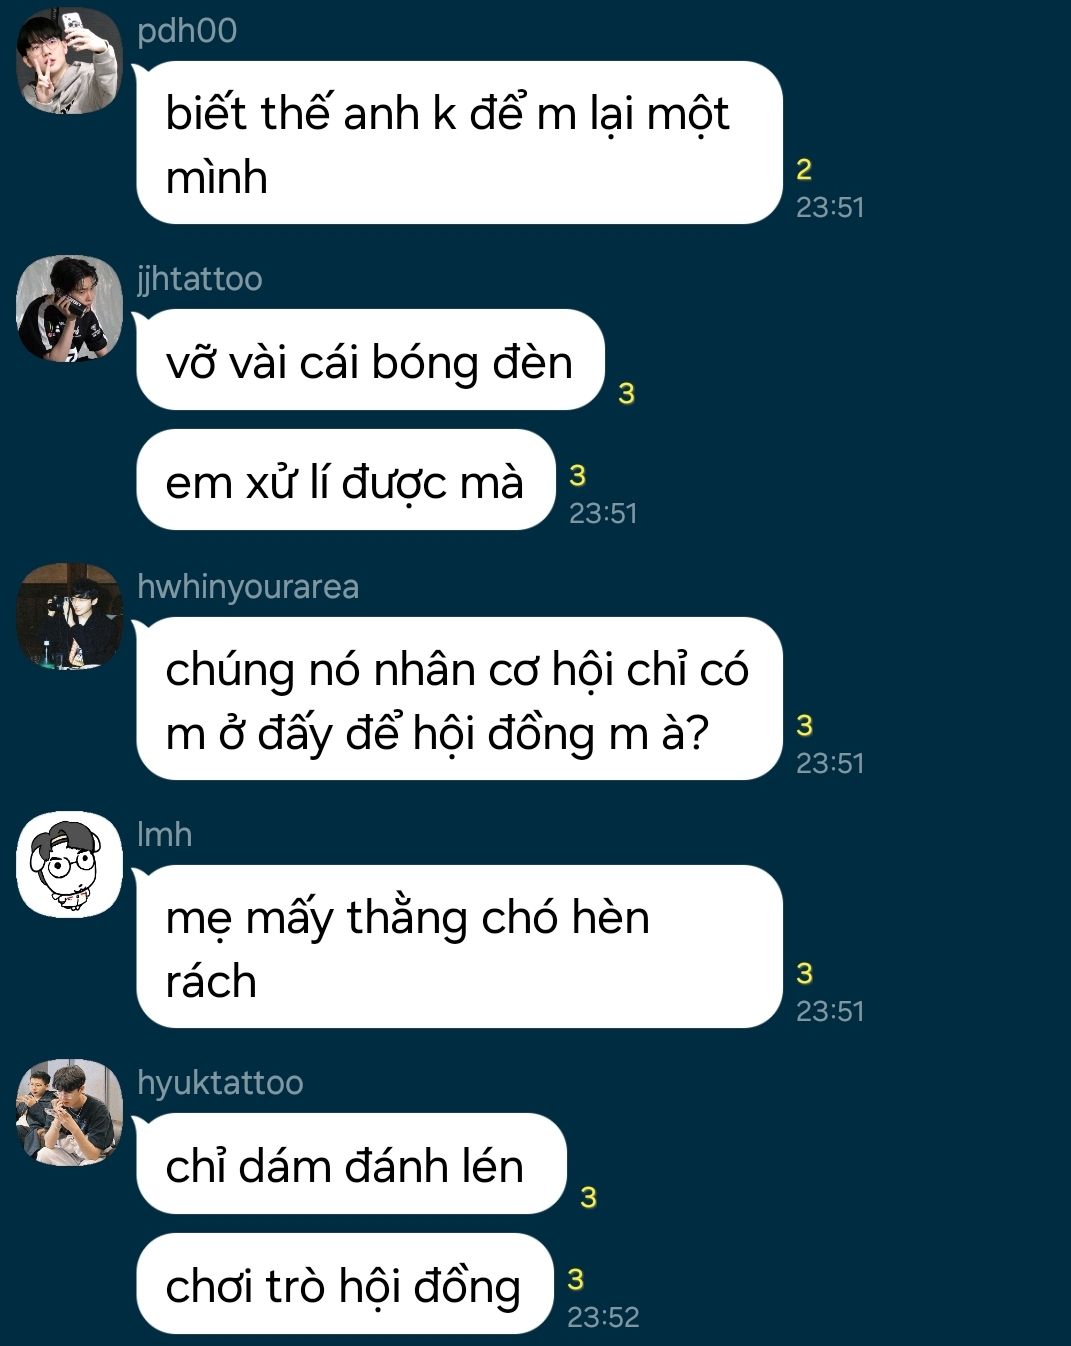Select the hwhinyourarea sender name
The width and height of the screenshot is (1071, 1346).
[x=247, y=587]
